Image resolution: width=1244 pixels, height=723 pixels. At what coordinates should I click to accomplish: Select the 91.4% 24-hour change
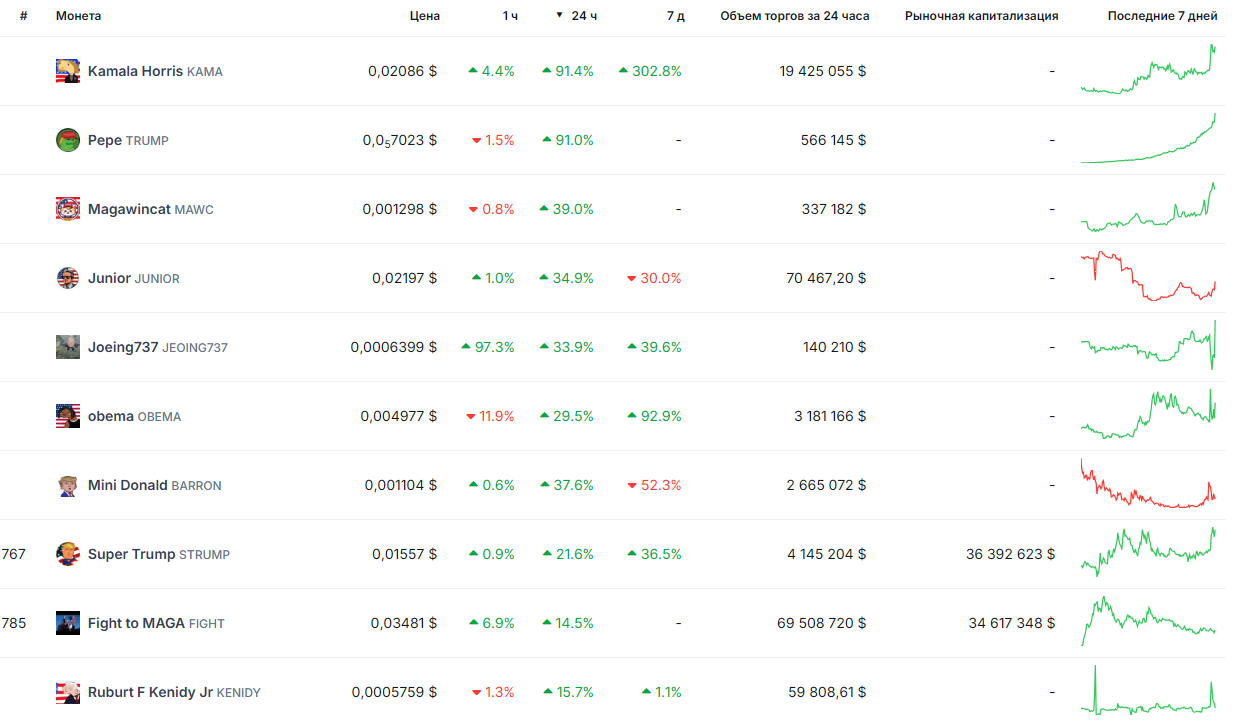(568, 71)
